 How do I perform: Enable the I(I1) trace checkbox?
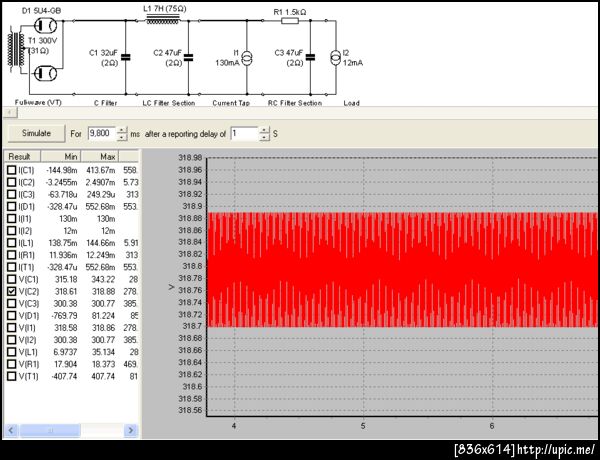tap(12, 219)
